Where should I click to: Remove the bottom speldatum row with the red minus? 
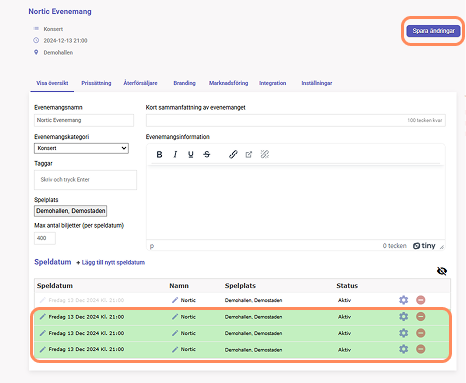point(421,349)
